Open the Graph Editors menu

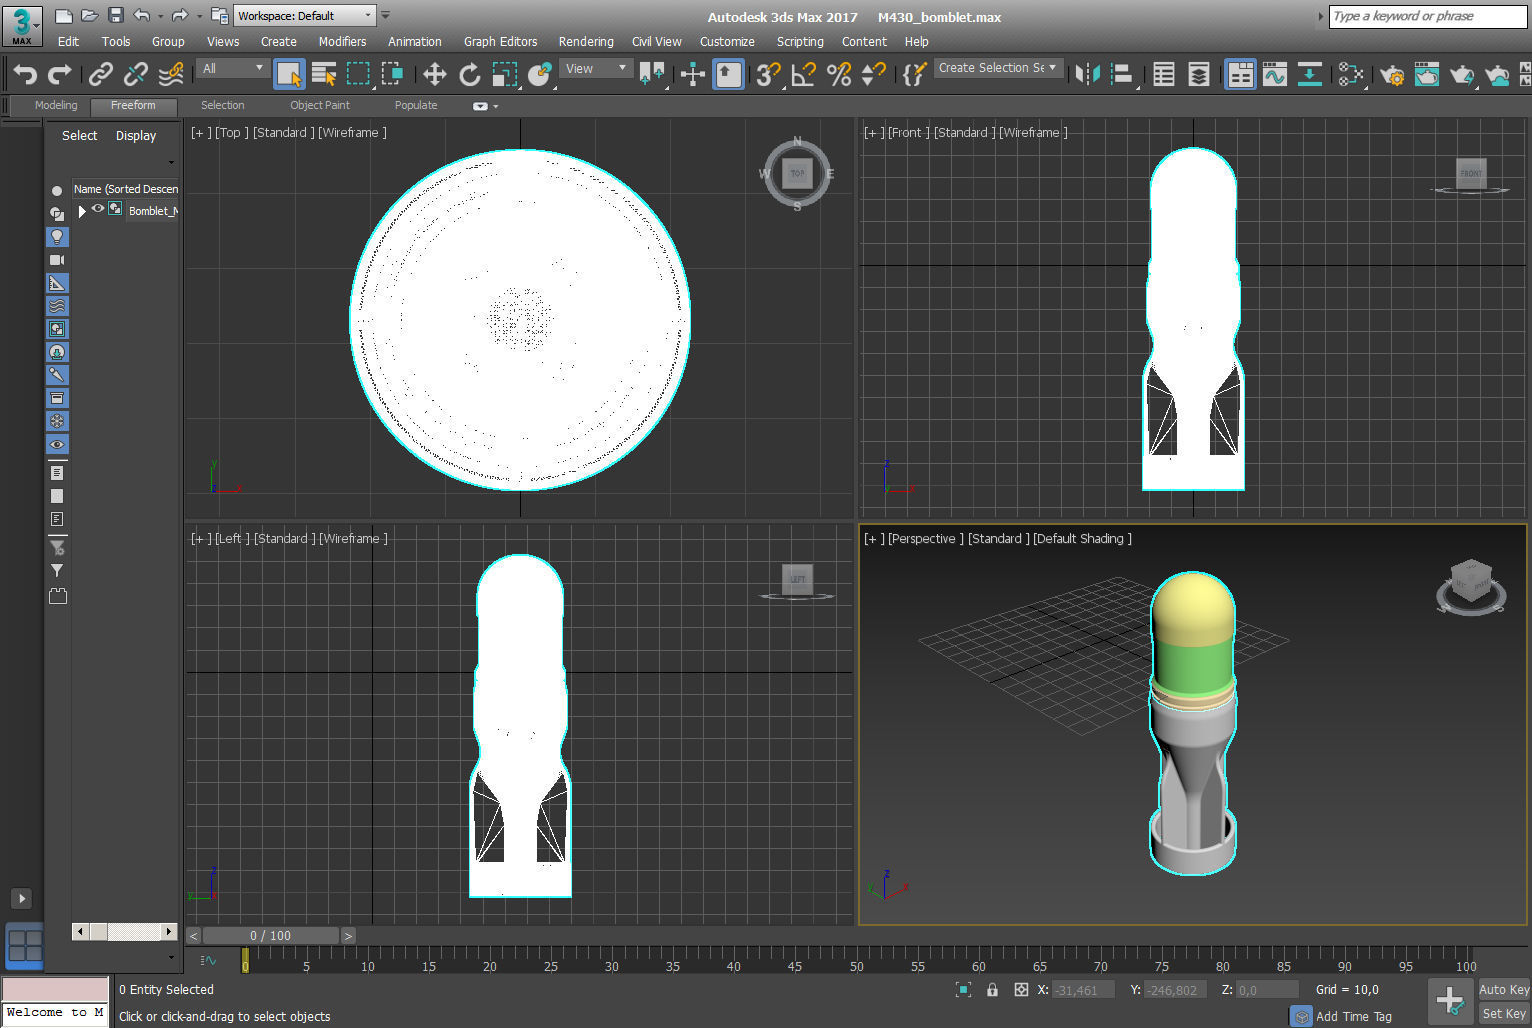pos(500,42)
